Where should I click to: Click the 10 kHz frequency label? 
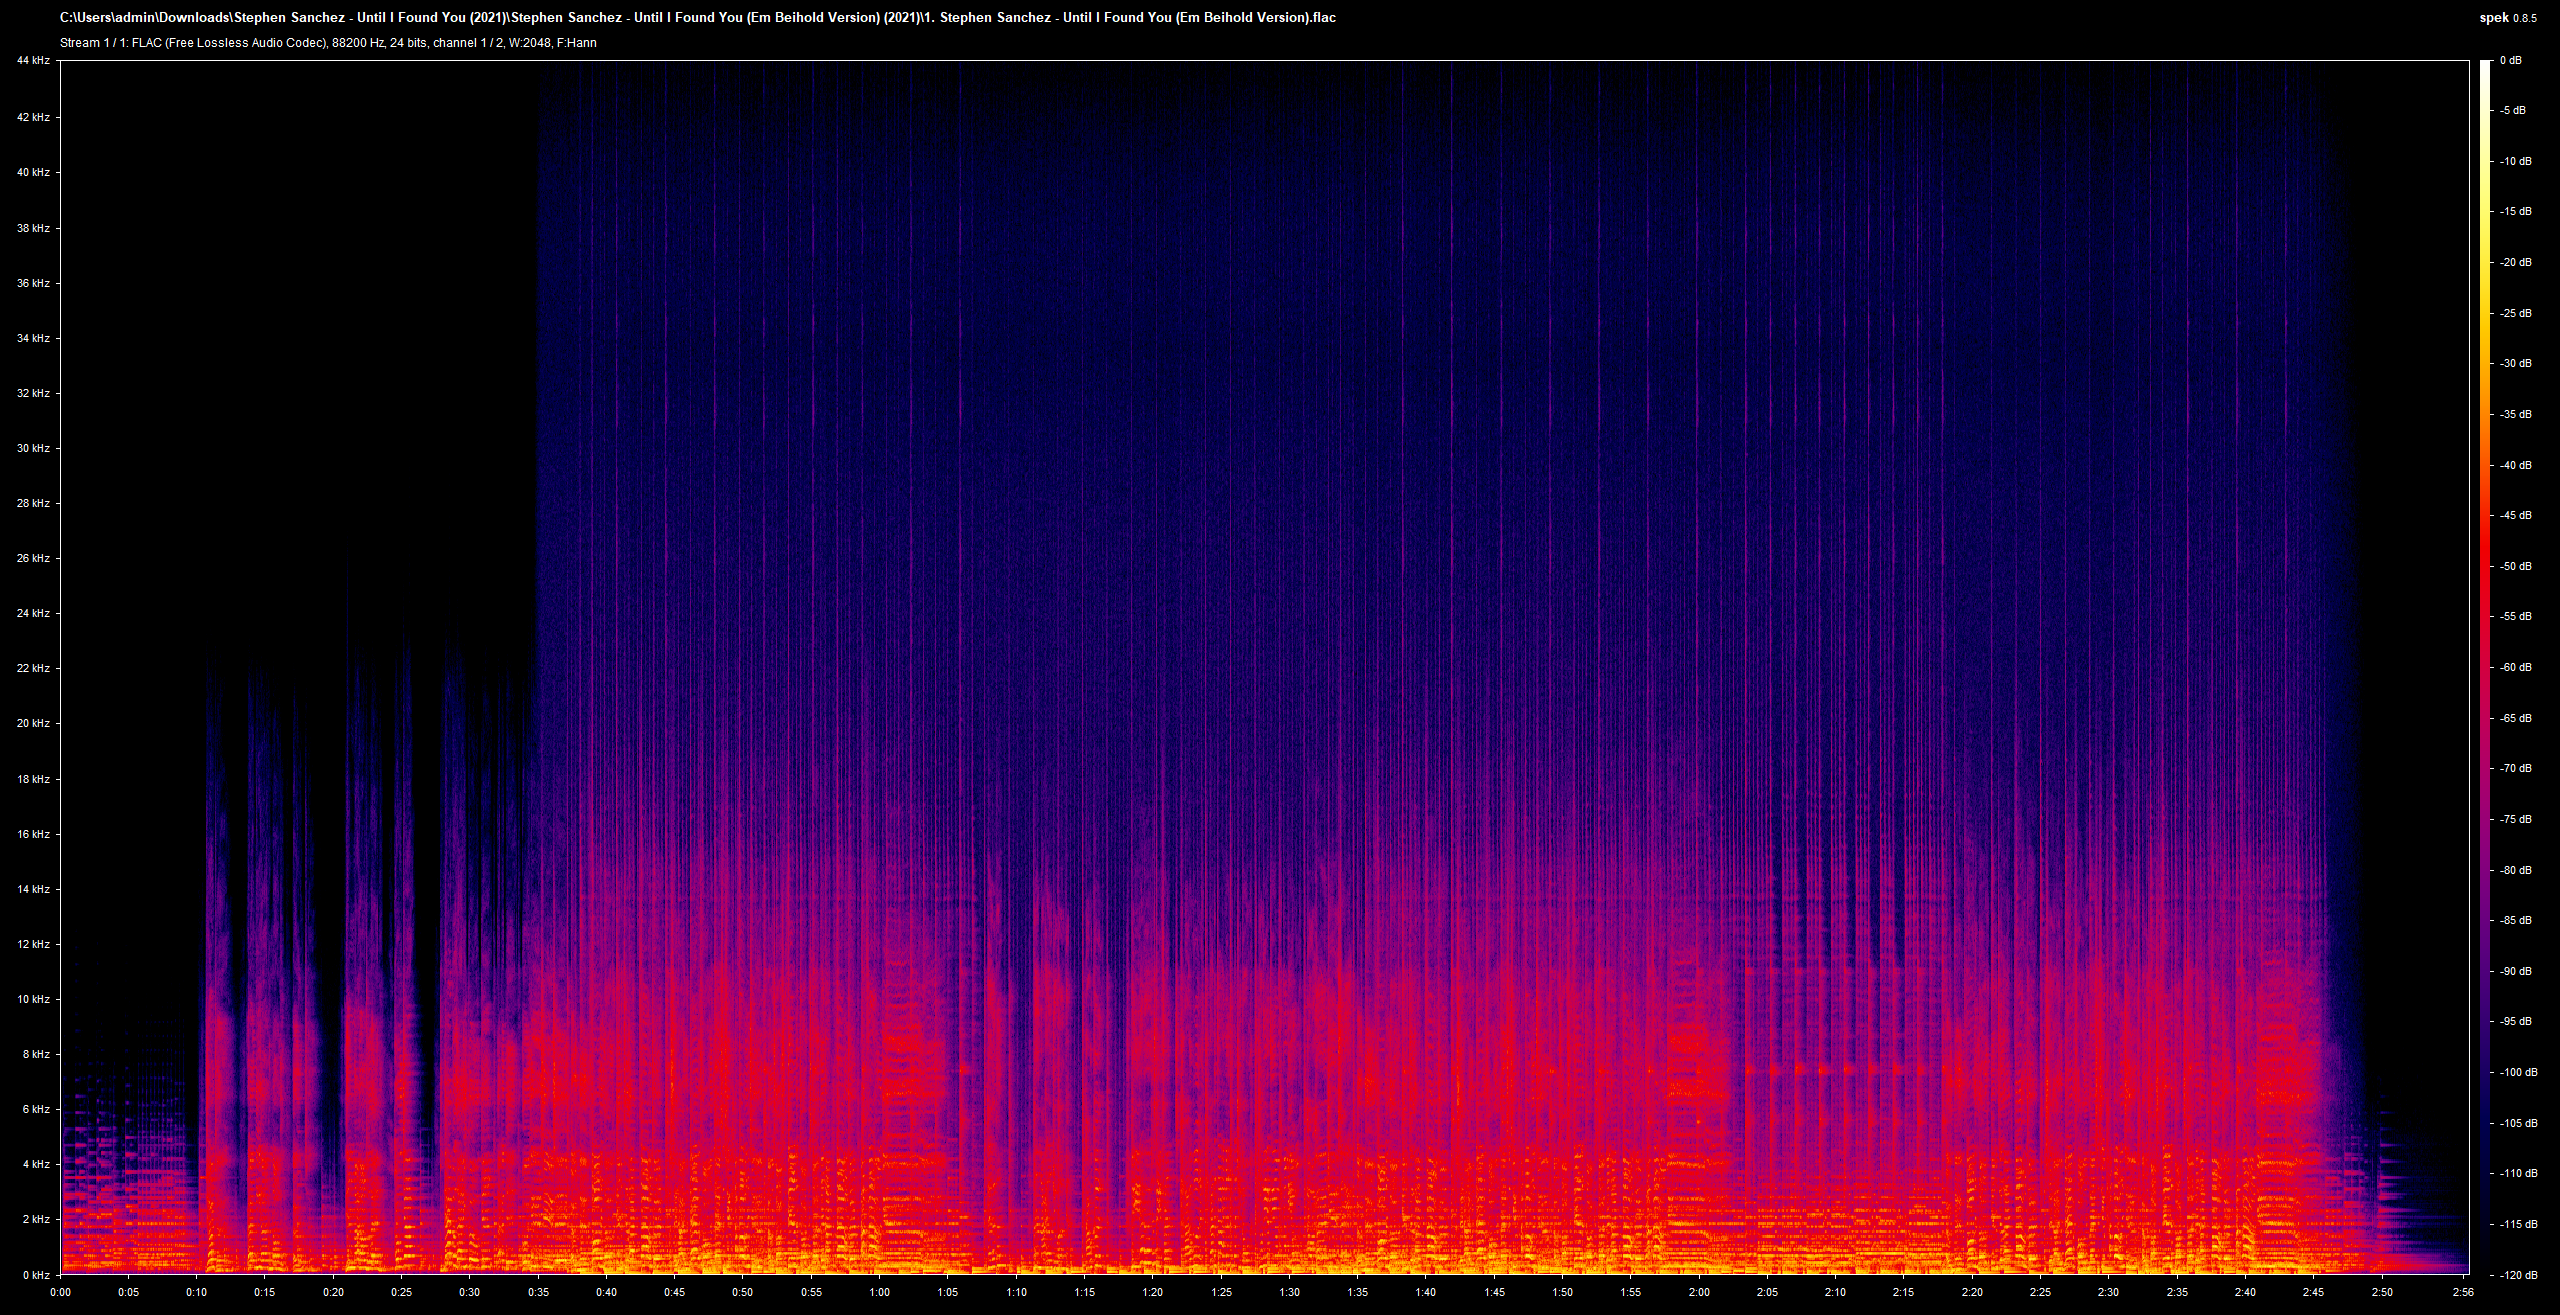pyautogui.click(x=33, y=999)
